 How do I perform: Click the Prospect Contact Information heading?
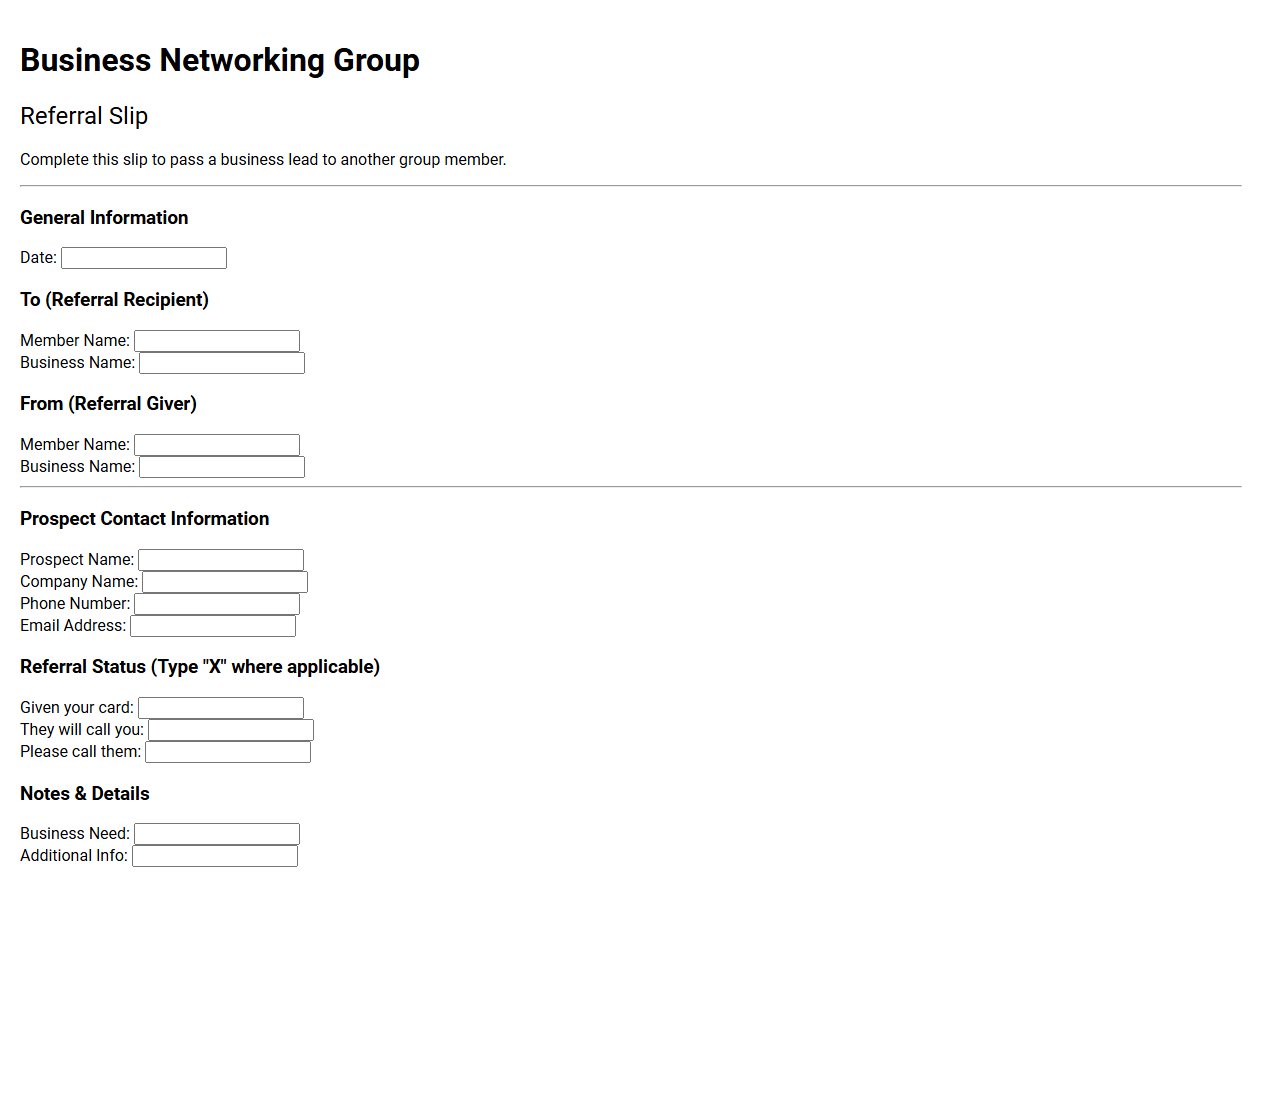tap(145, 519)
